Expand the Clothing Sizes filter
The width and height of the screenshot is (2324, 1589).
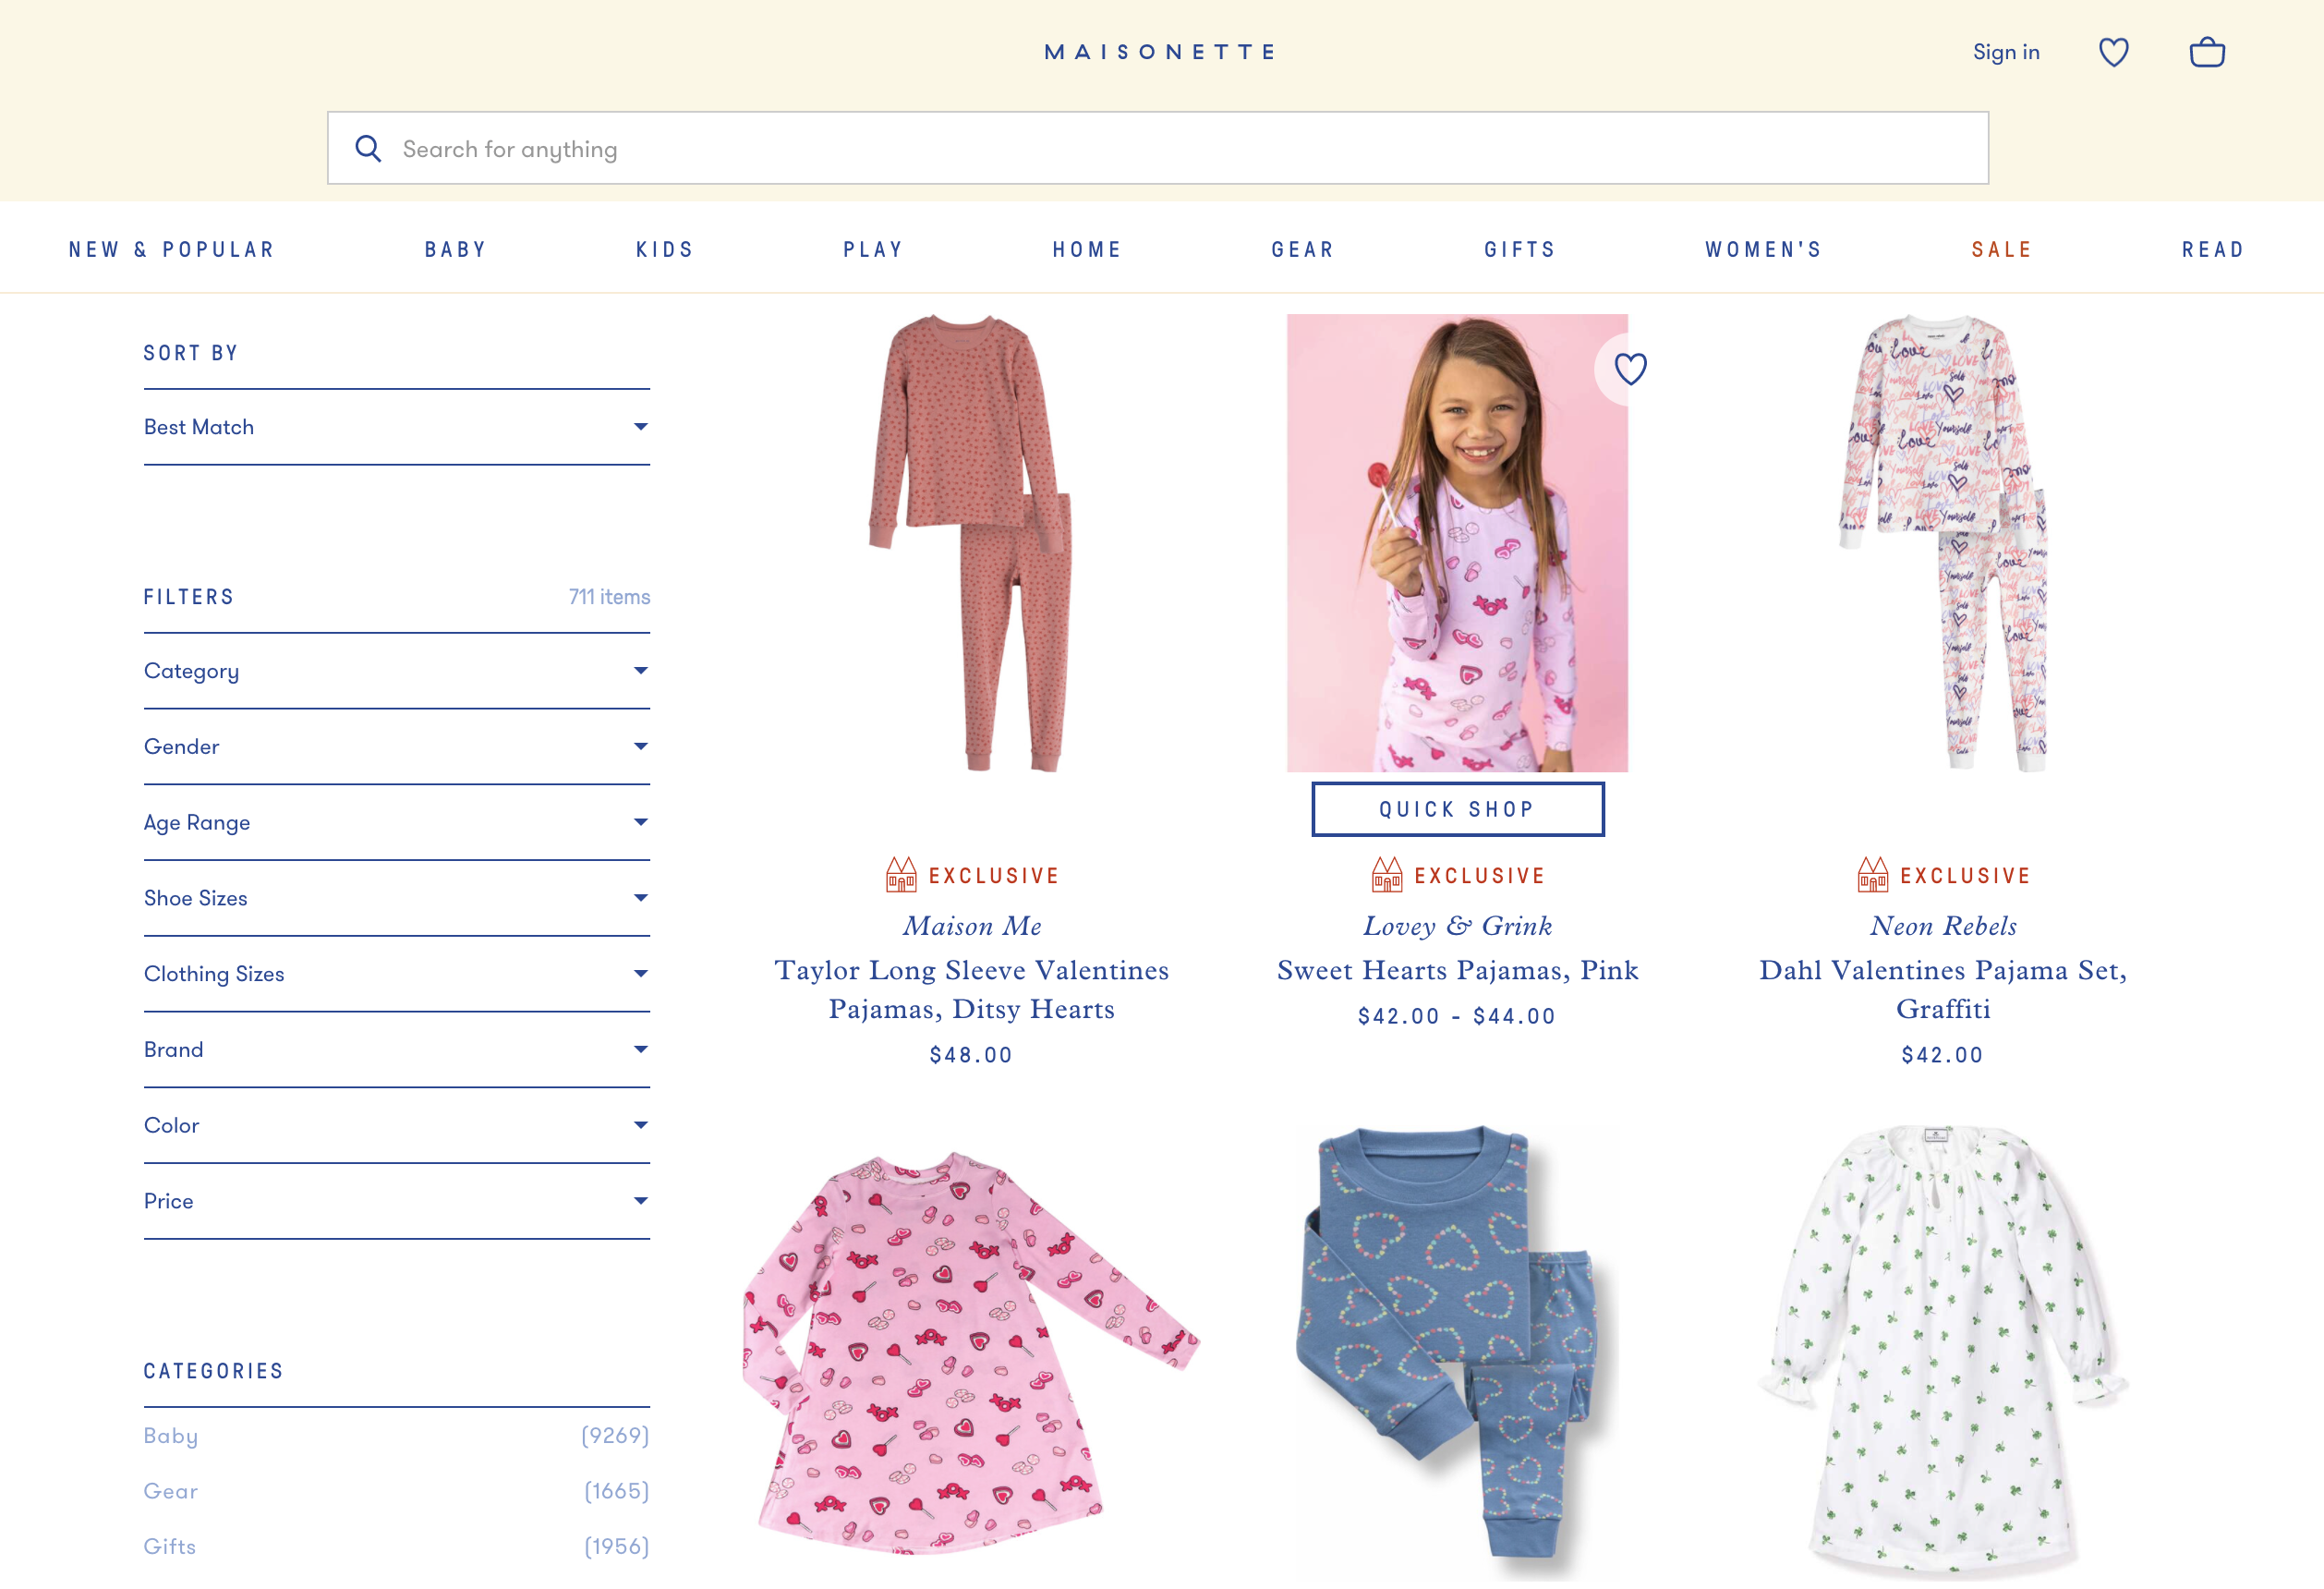(x=397, y=974)
